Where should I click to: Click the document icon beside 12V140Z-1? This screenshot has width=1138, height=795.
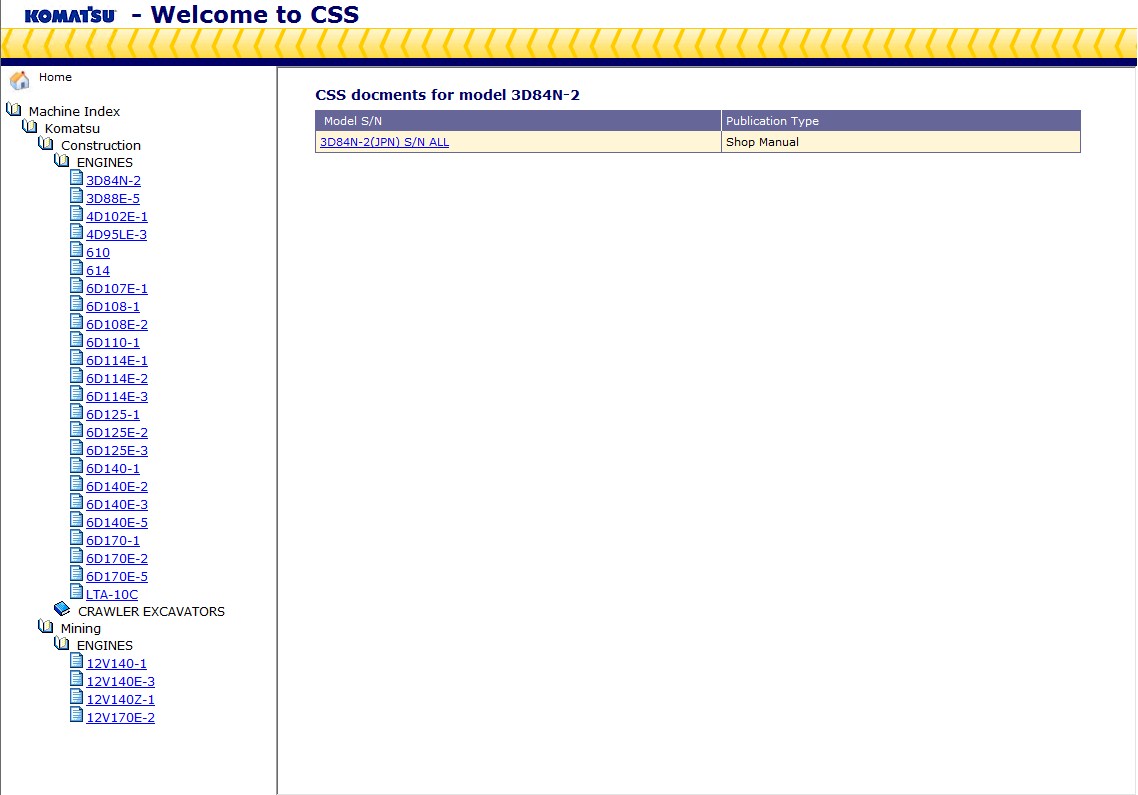point(76,696)
